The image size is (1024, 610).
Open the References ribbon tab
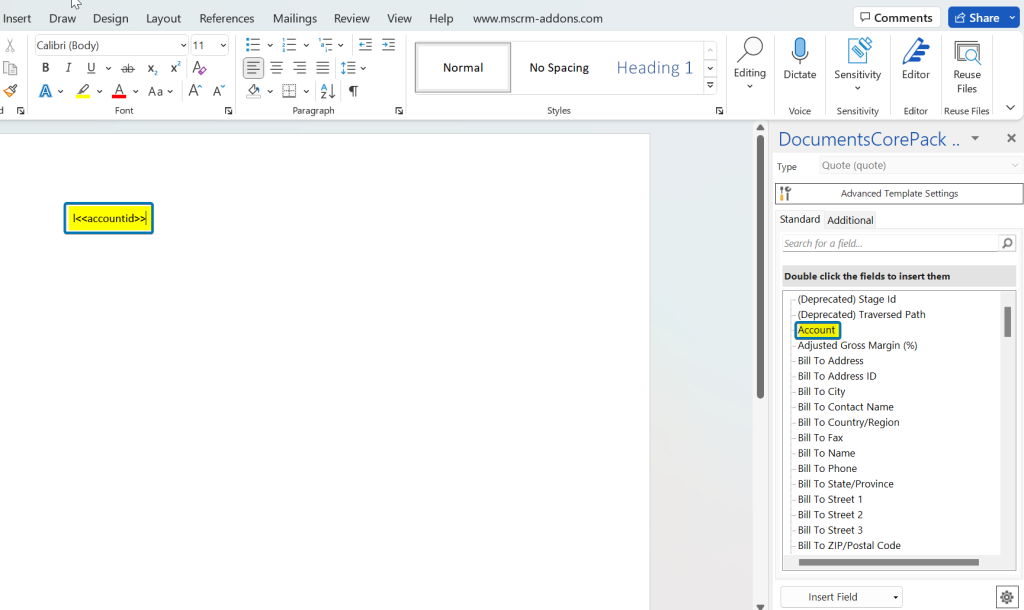226,17
